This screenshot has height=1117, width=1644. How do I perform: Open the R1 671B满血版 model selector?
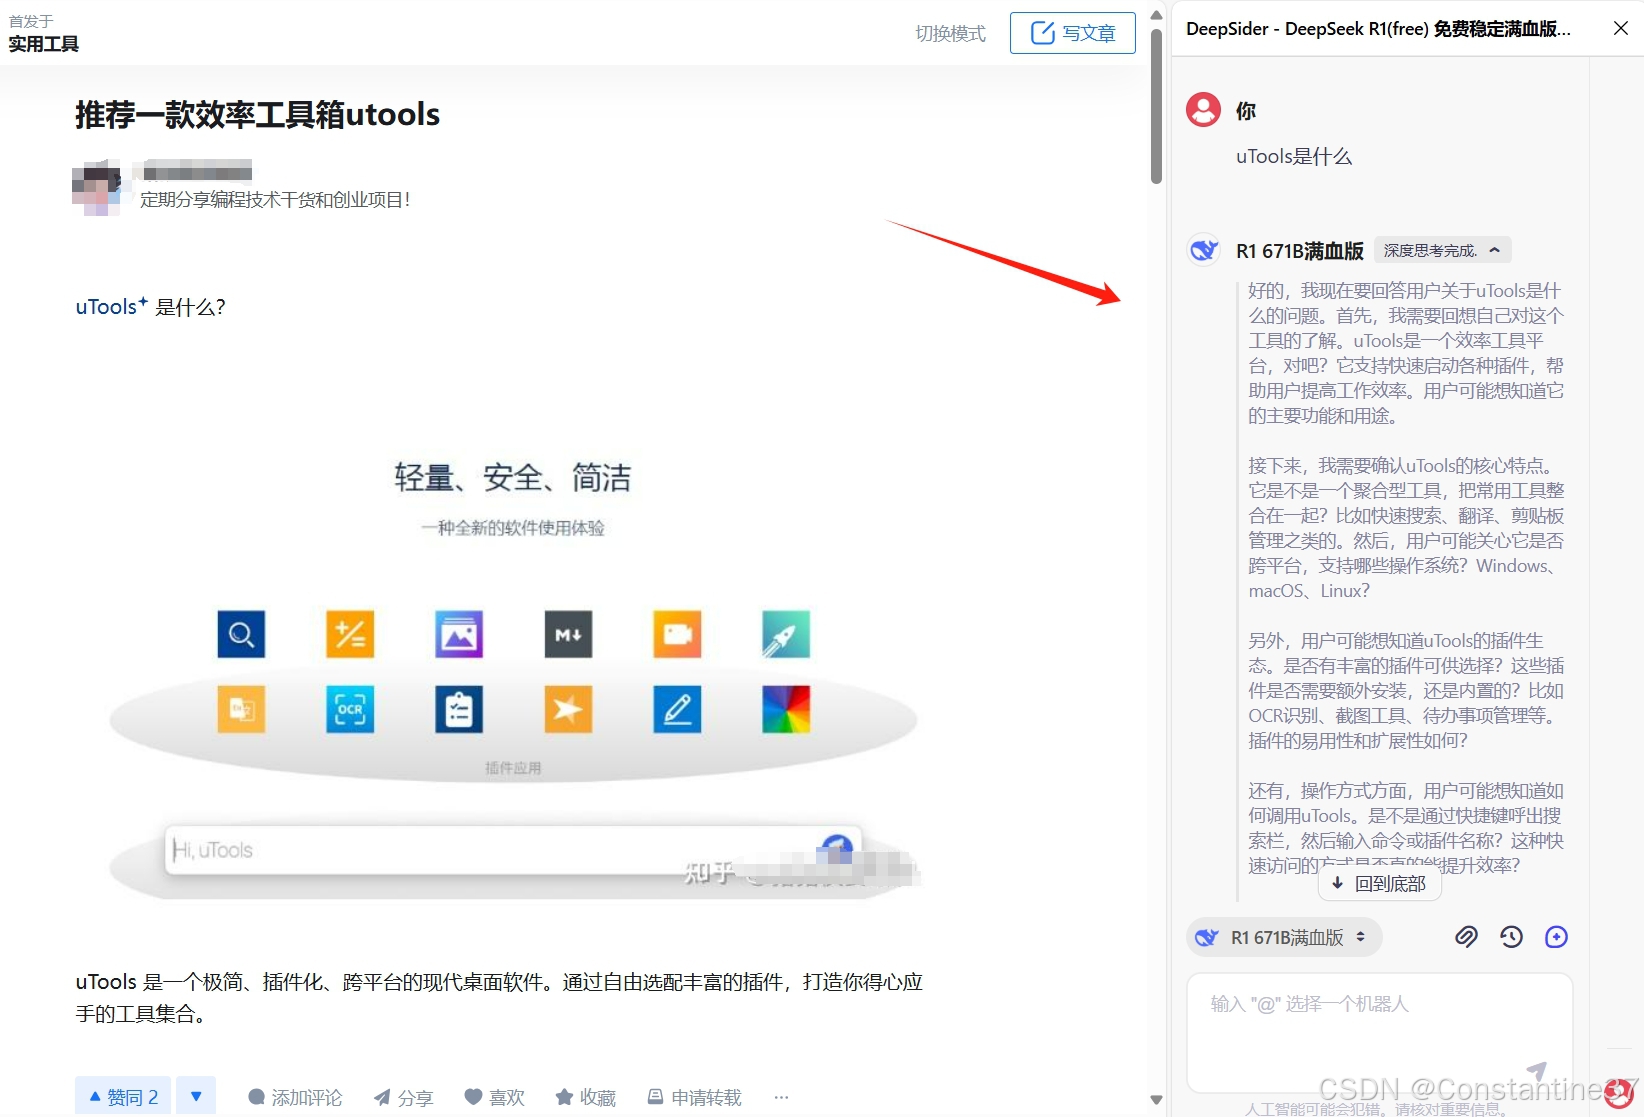click(x=1284, y=937)
